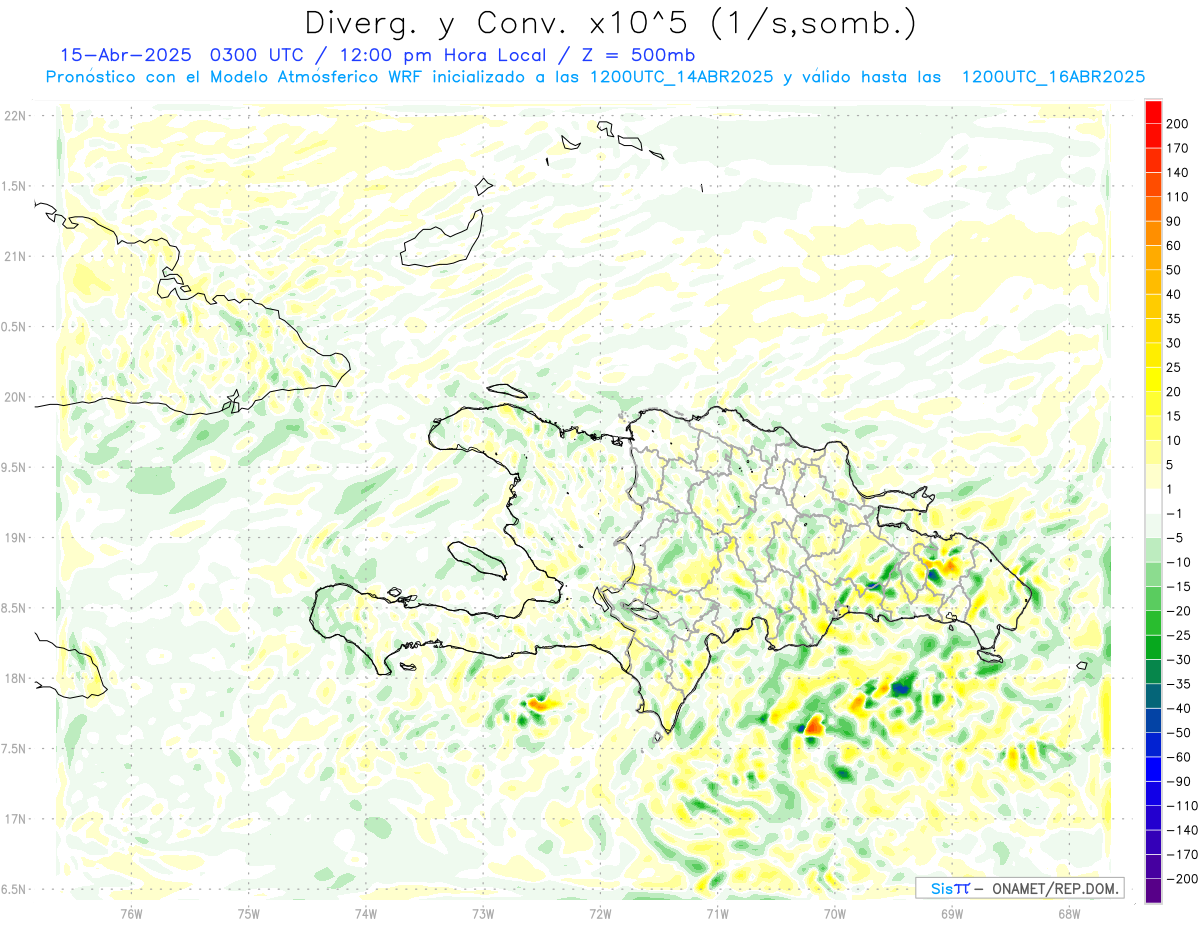Select the "18N" latitude label
The image size is (1200, 927).
click(x=14, y=678)
